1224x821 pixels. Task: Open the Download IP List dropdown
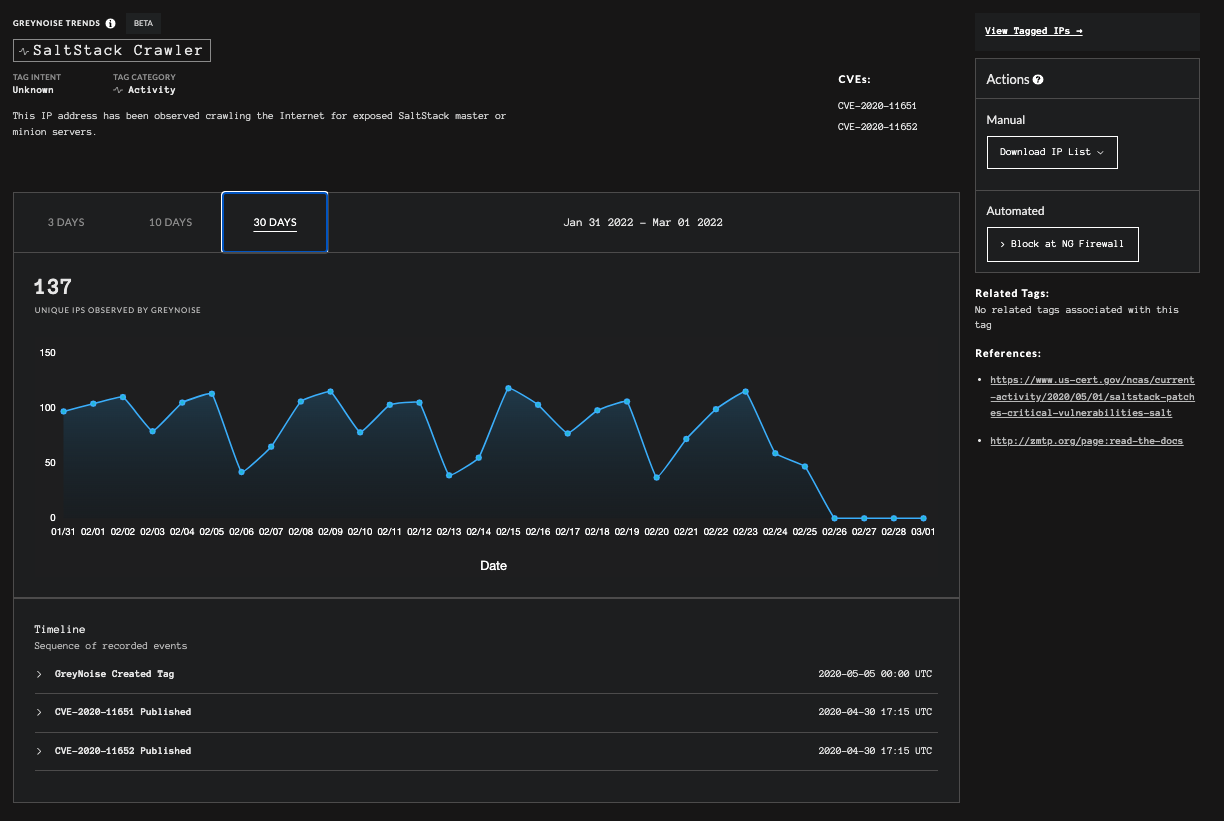point(1051,152)
